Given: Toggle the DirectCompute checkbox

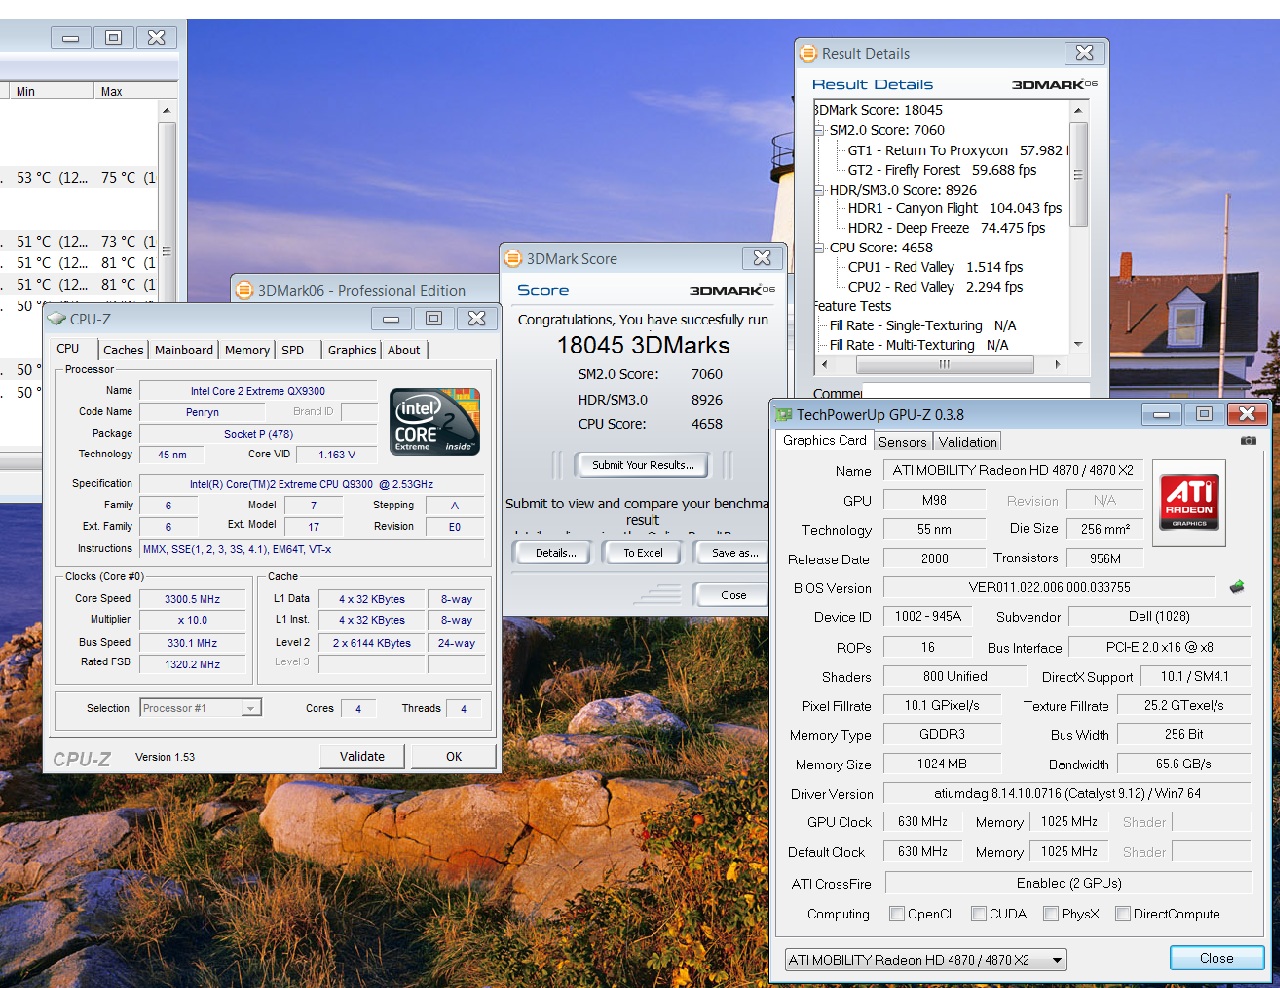Looking at the screenshot, I should click(x=1122, y=913).
